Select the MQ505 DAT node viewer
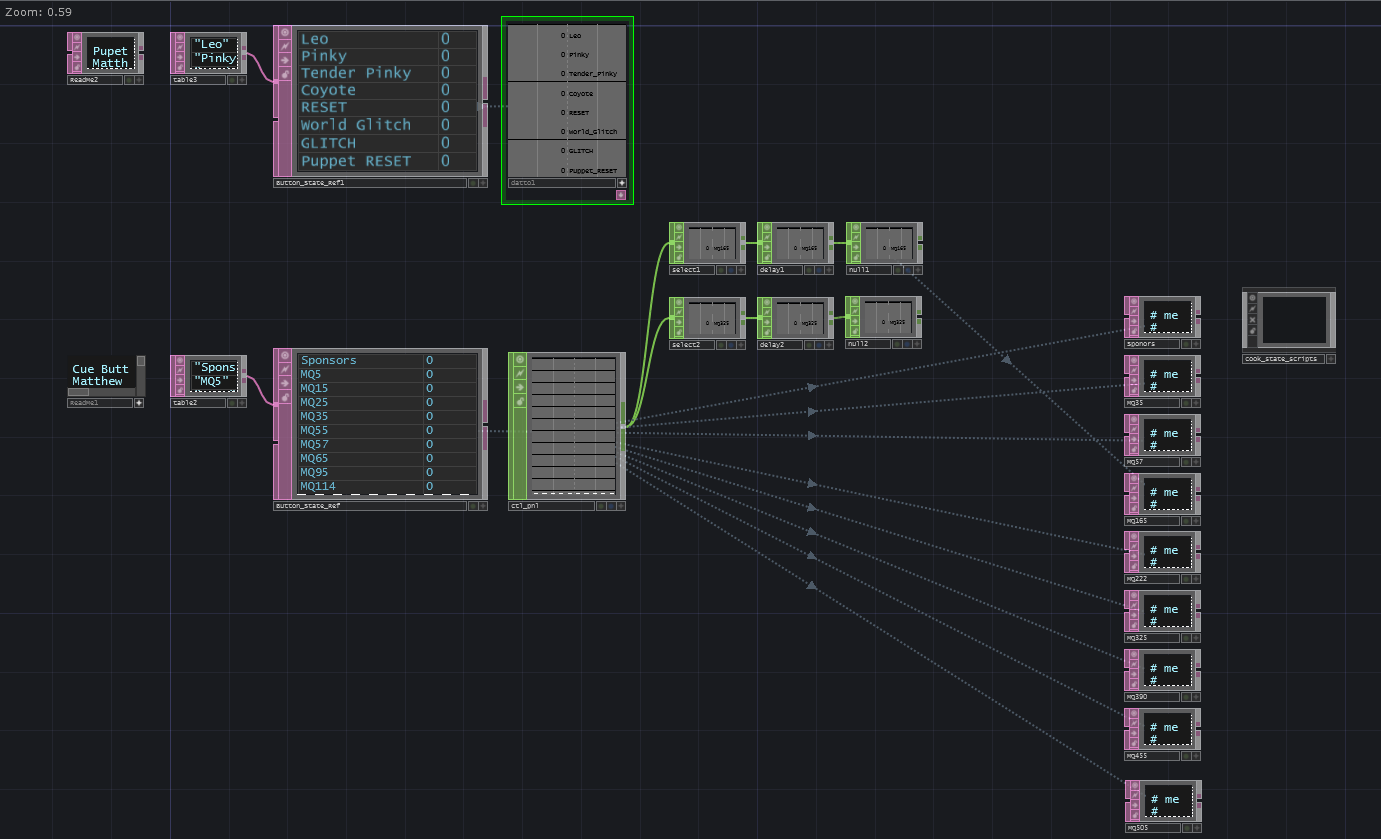The width and height of the screenshot is (1381, 839). [1168, 799]
